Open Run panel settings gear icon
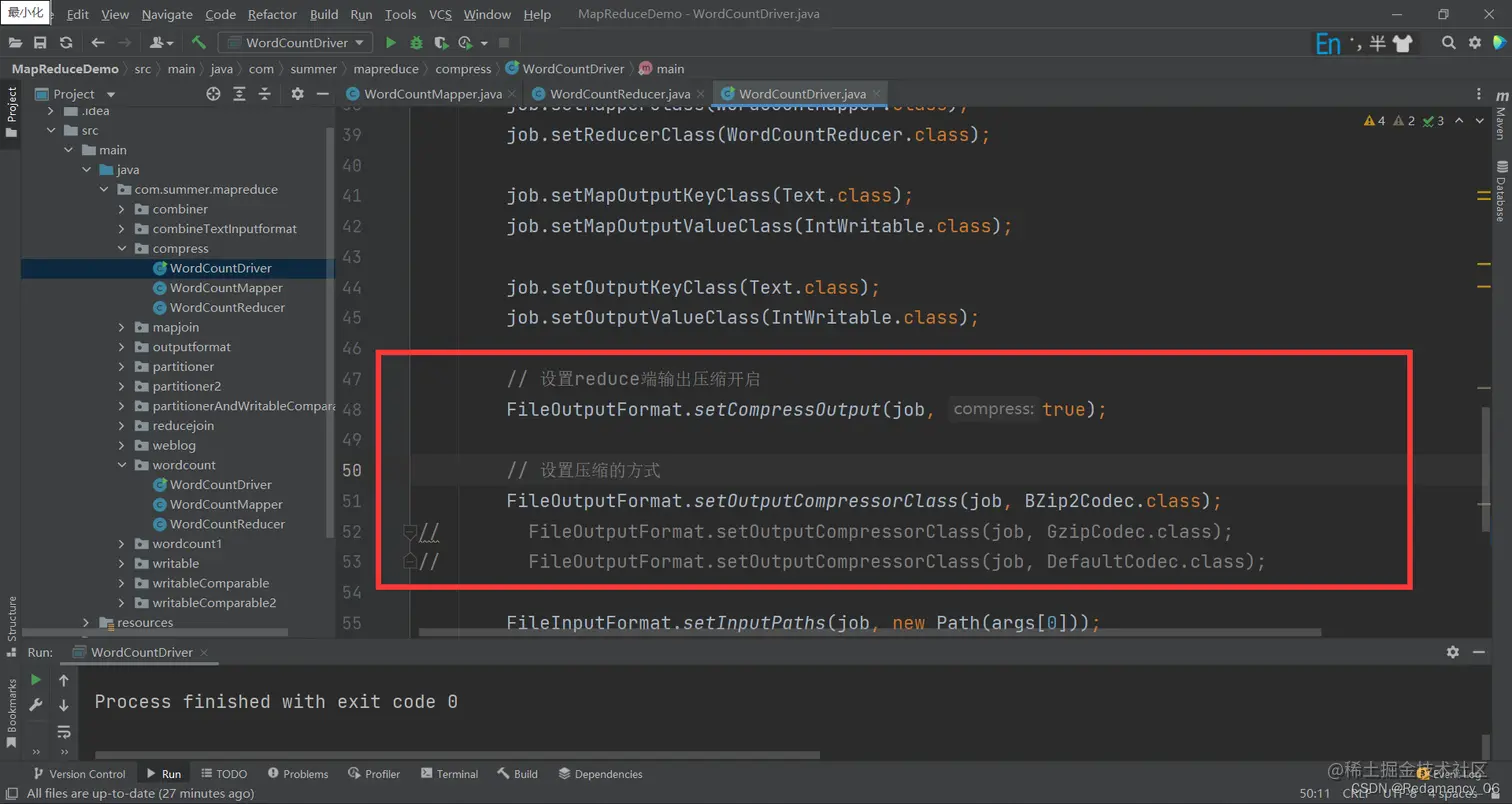The height and width of the screenshot is (804, 1512). 1453,652
